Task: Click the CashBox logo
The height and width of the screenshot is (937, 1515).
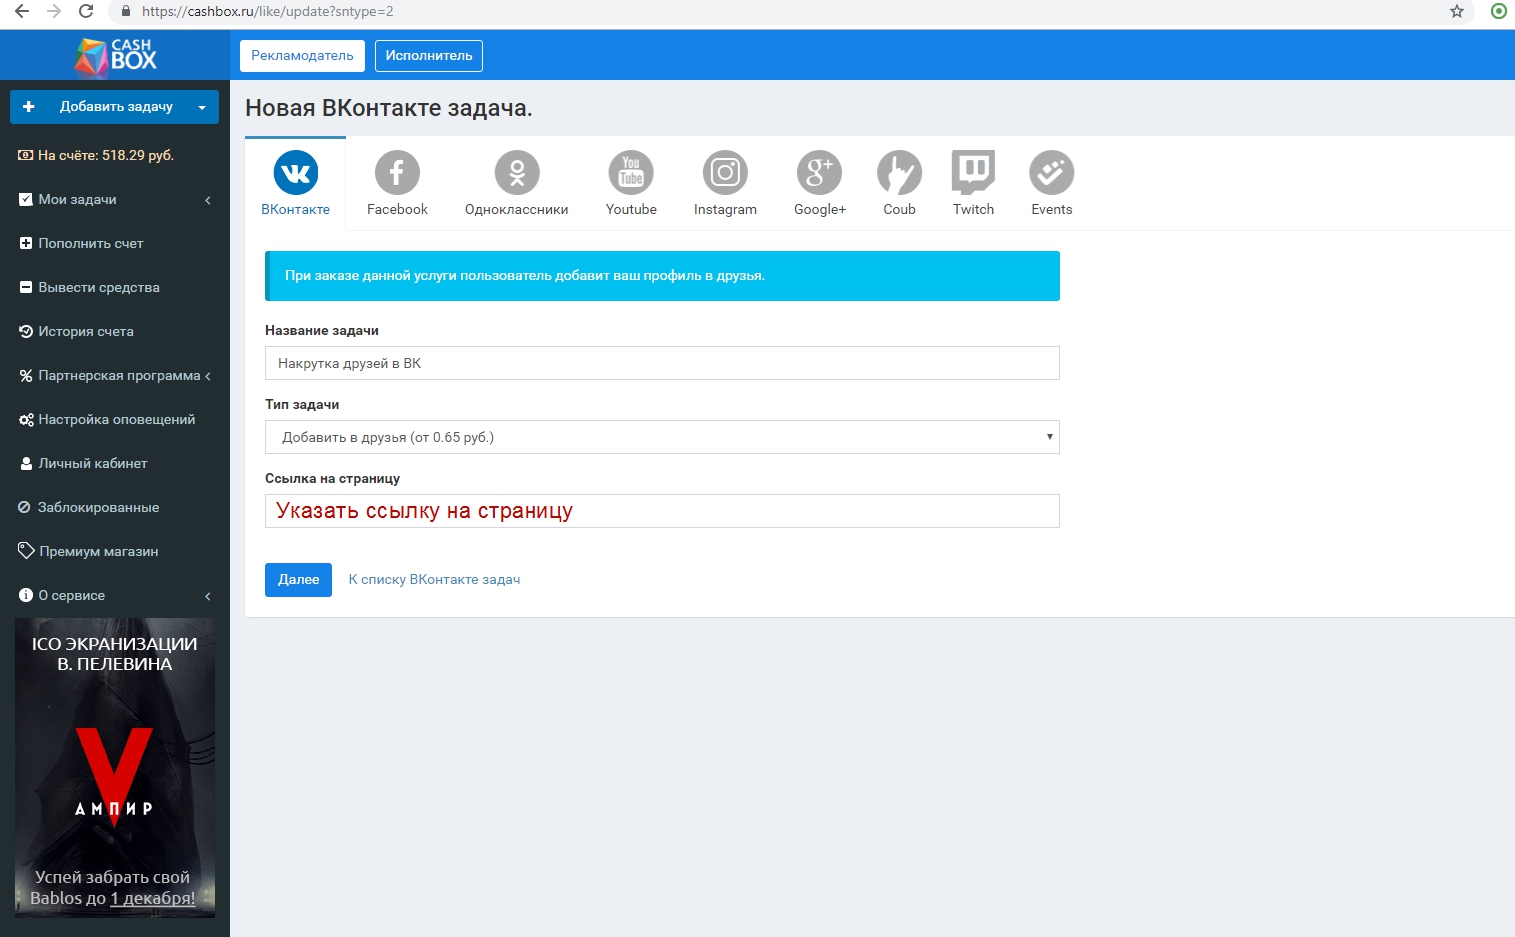Action: coord(115,56)
